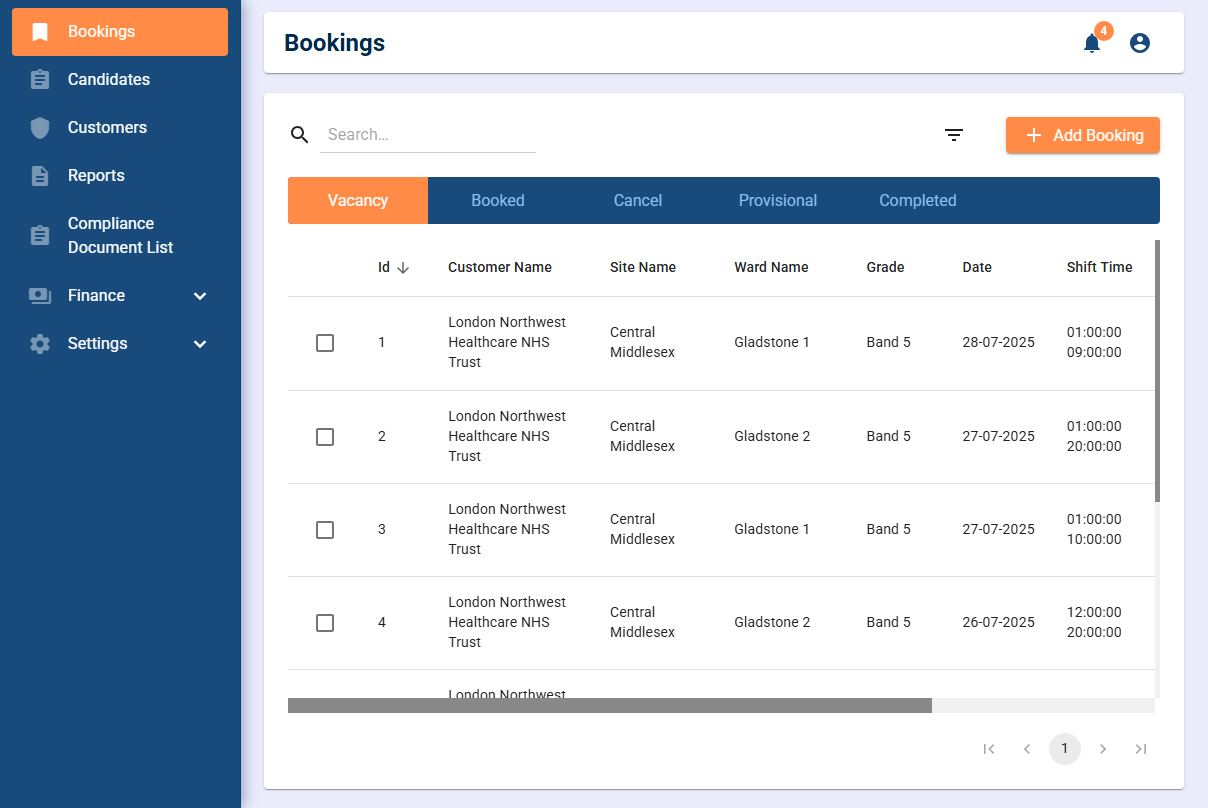1208x808 pixels.
Task: Expand the Finance menu chevron
Action: point(200,296)
